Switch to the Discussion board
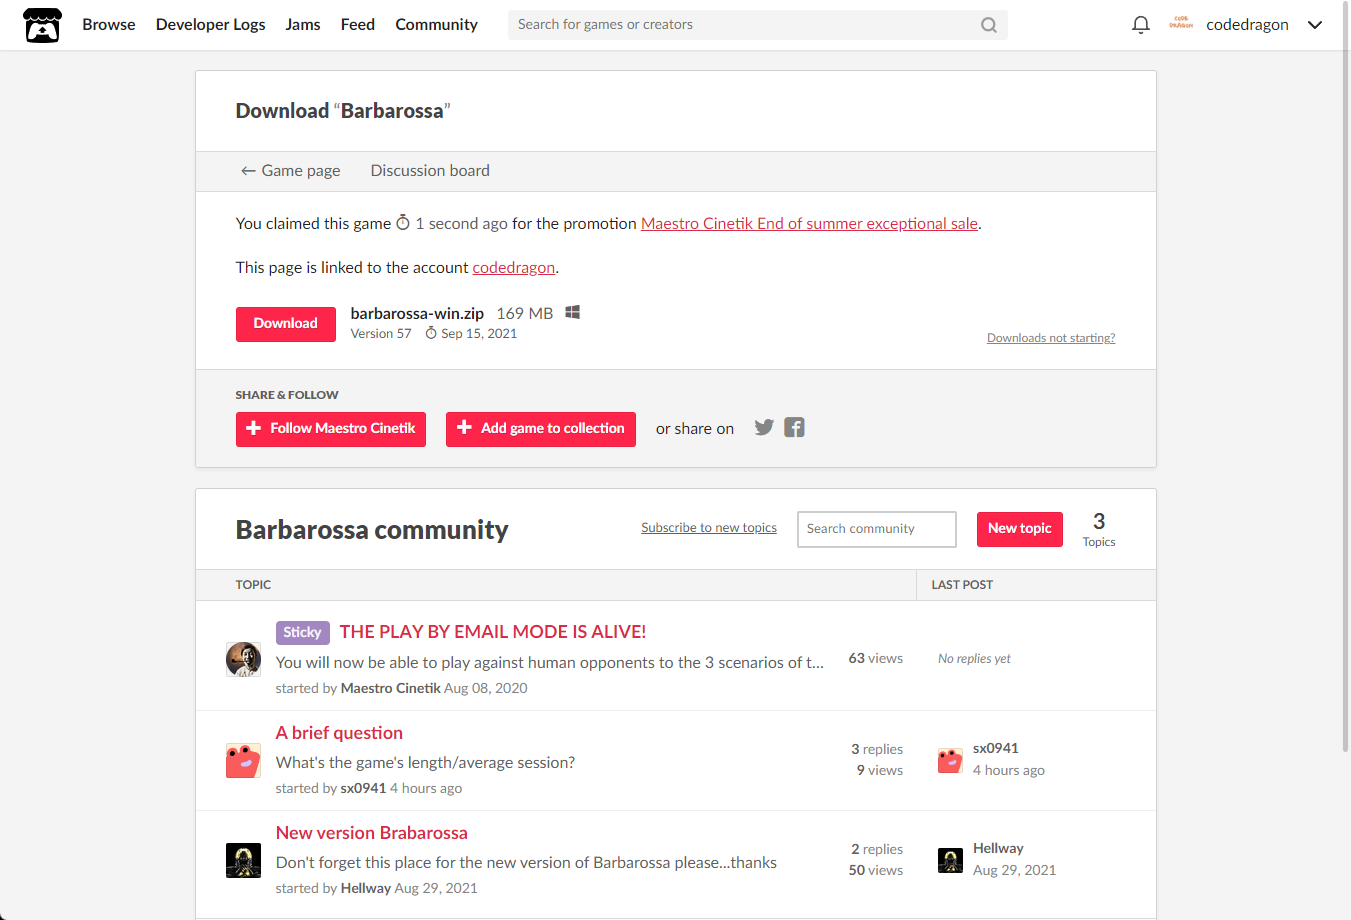The width and height of the screenshot is (1351, 920). [430, 171]
